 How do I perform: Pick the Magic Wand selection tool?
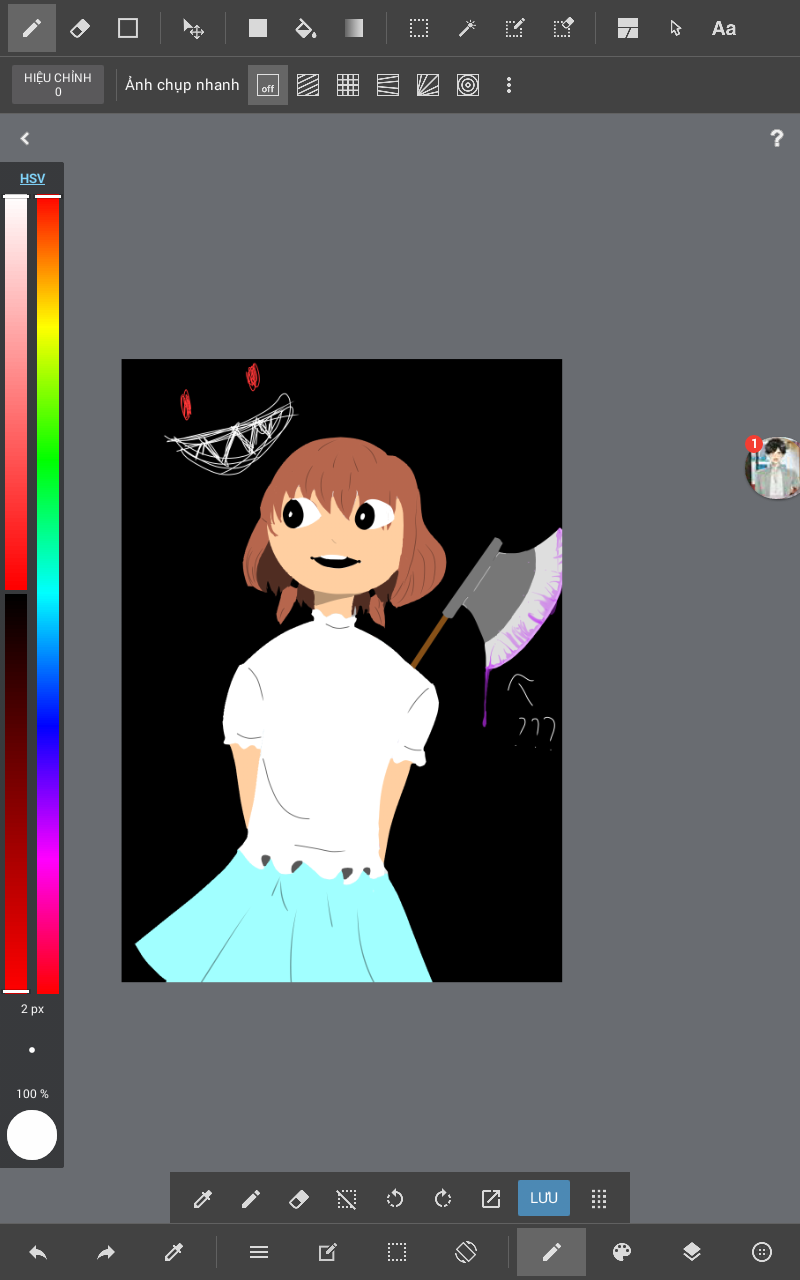(466, 28)
